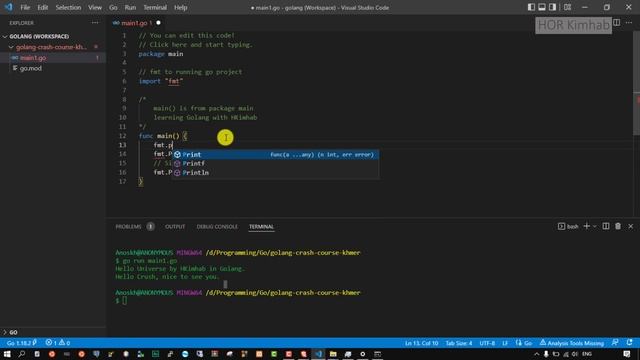Open Windows taskbar search

click(22, 354)
